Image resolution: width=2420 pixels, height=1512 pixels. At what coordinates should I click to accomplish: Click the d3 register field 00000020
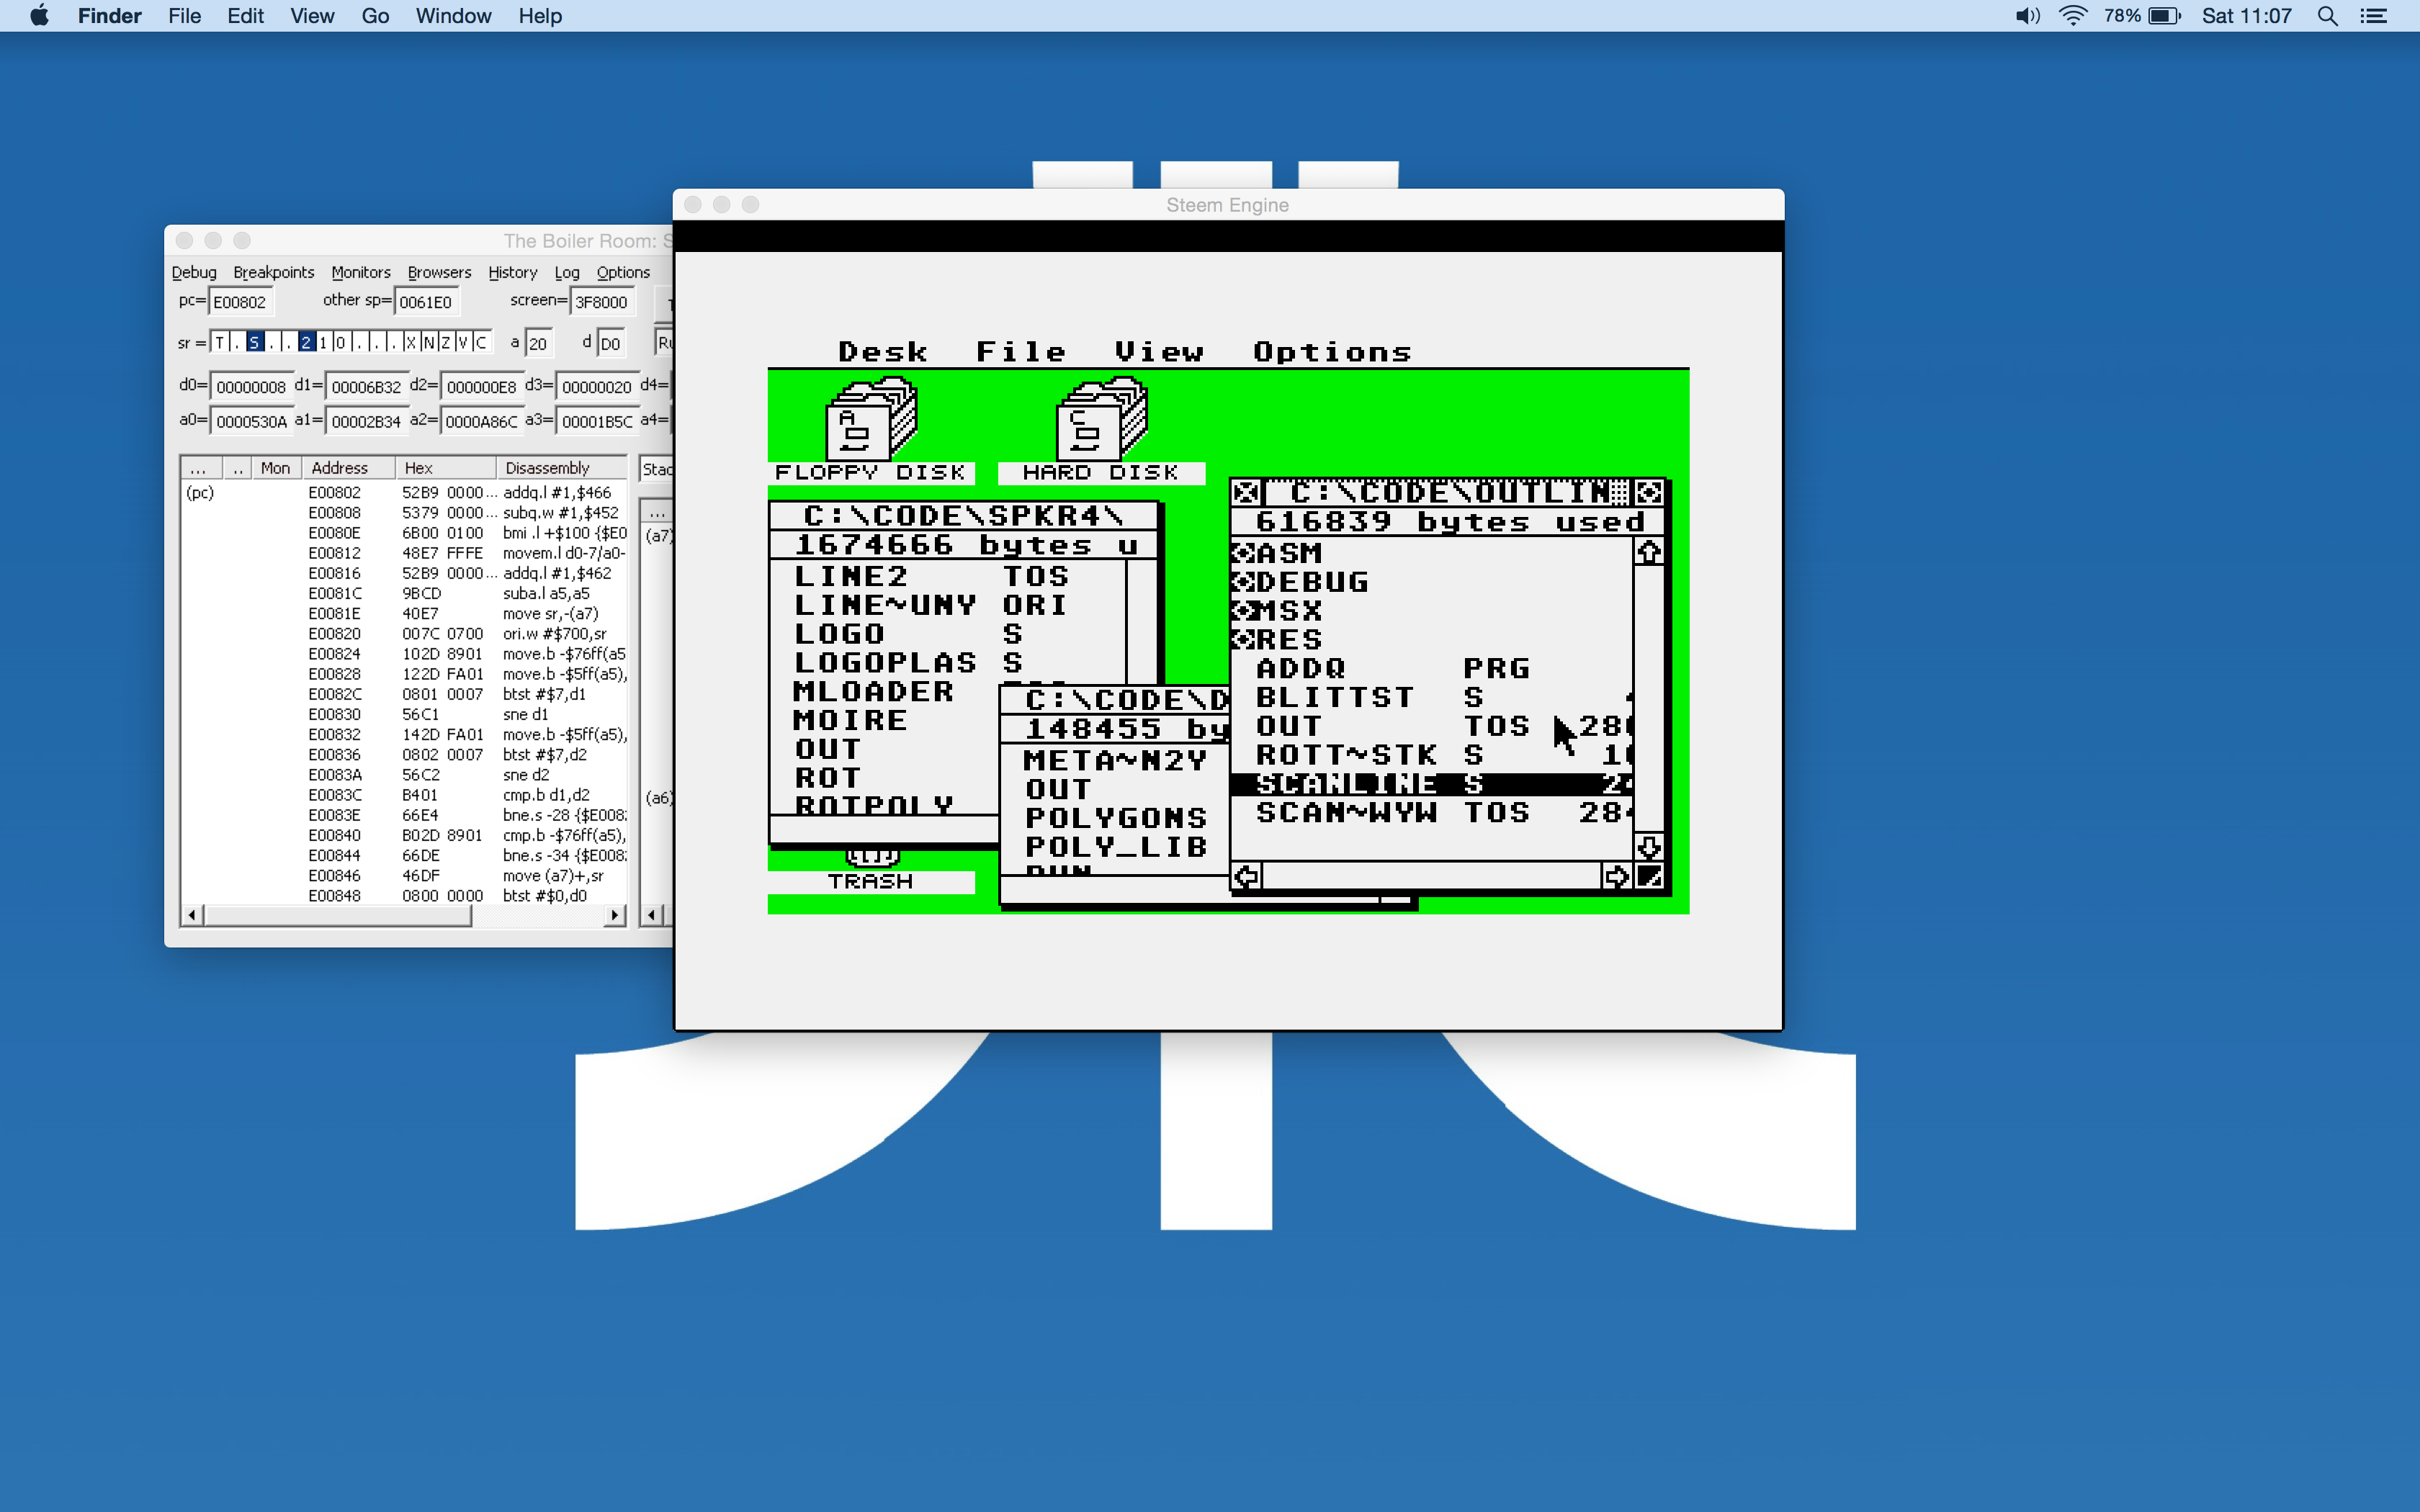click(x=596, y=386)
